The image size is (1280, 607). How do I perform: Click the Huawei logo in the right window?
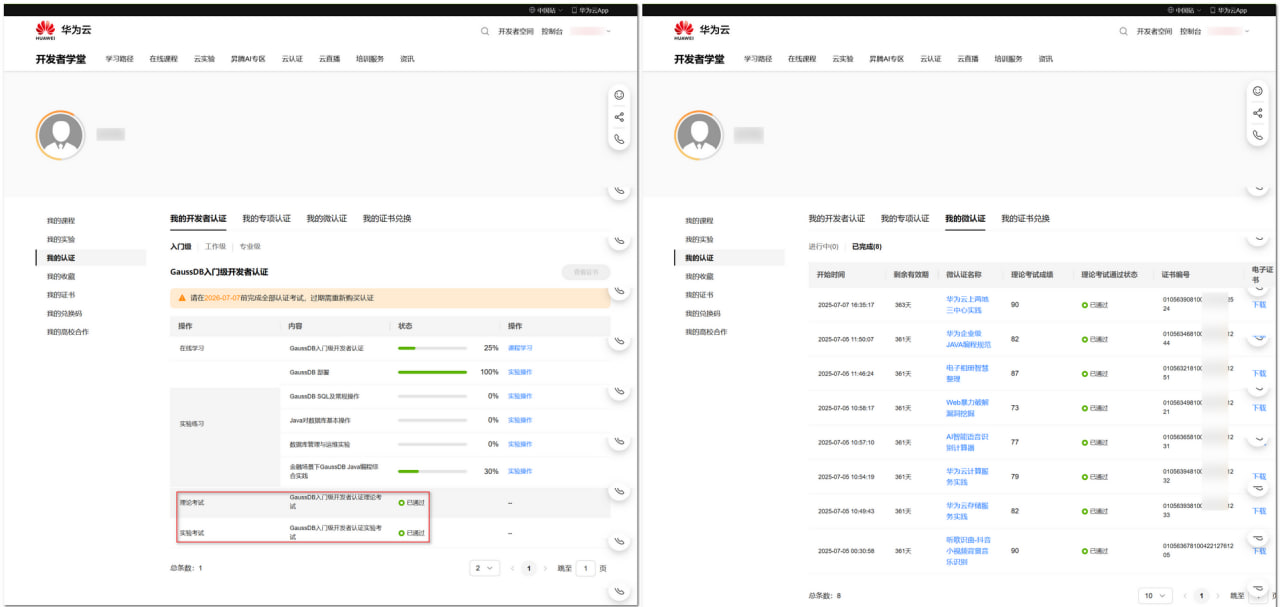pyautogui.click(x=684, y=30)
